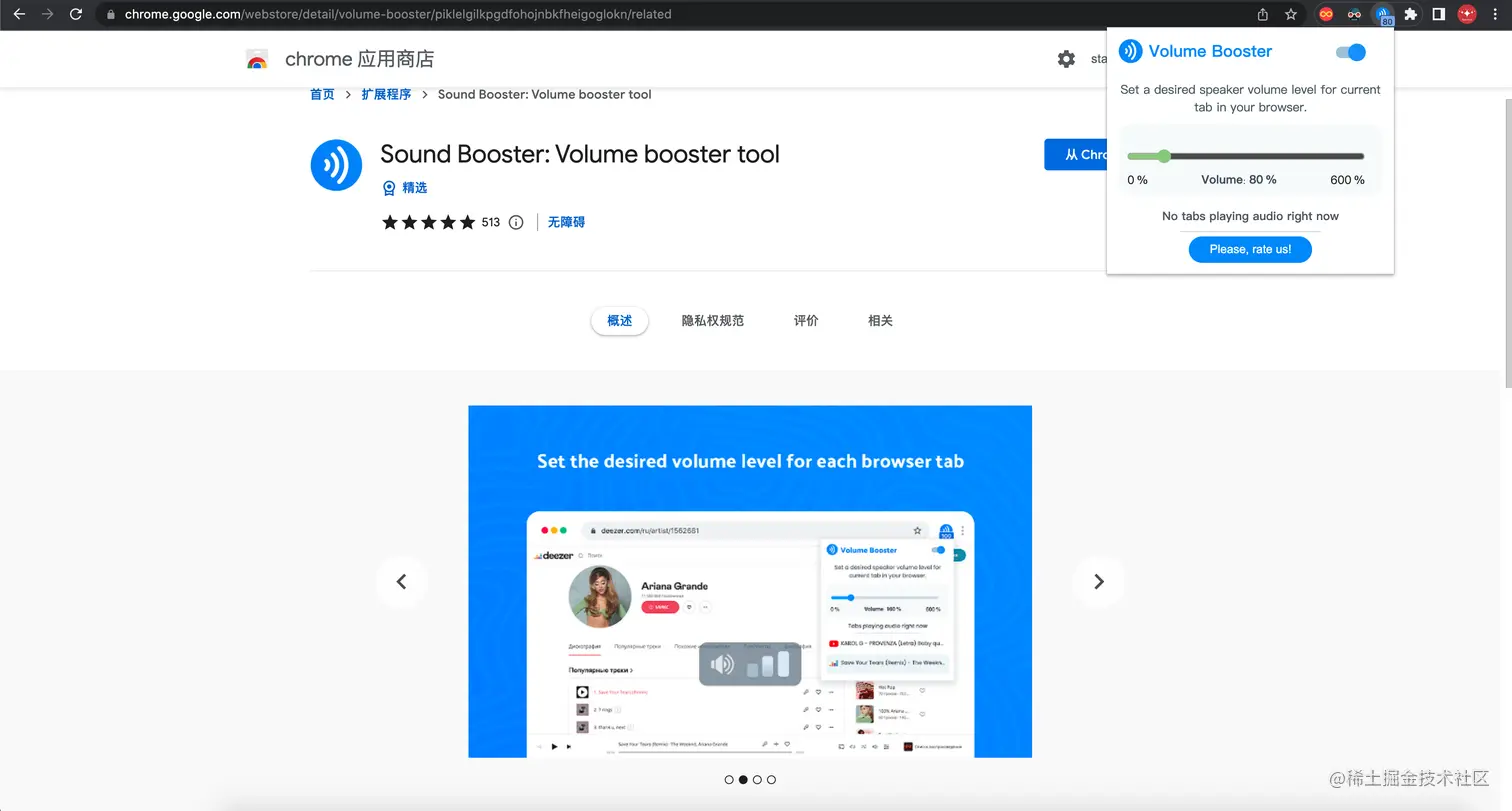Switch off the Volume Booster toggle

[1350, 52]
